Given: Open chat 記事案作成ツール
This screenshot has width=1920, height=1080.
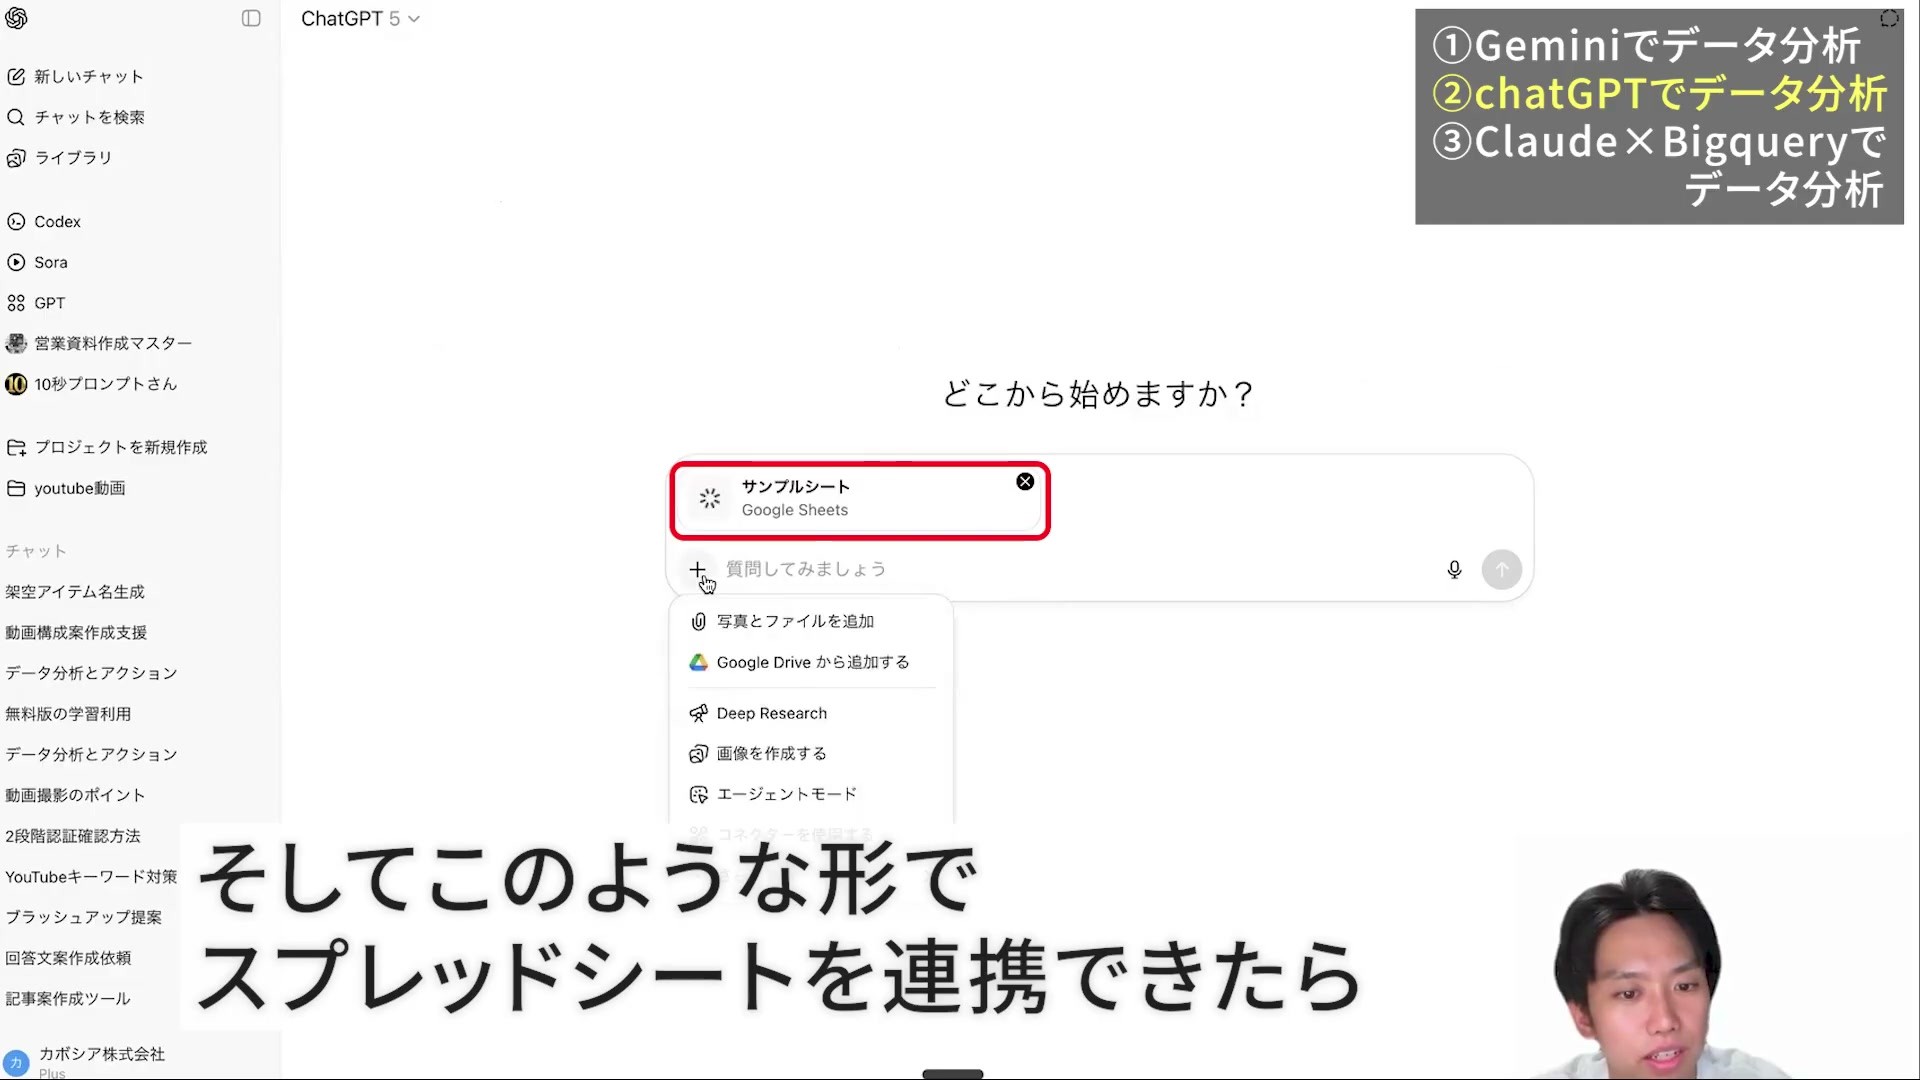Looking at the screenshot, I should pos(68,999).
